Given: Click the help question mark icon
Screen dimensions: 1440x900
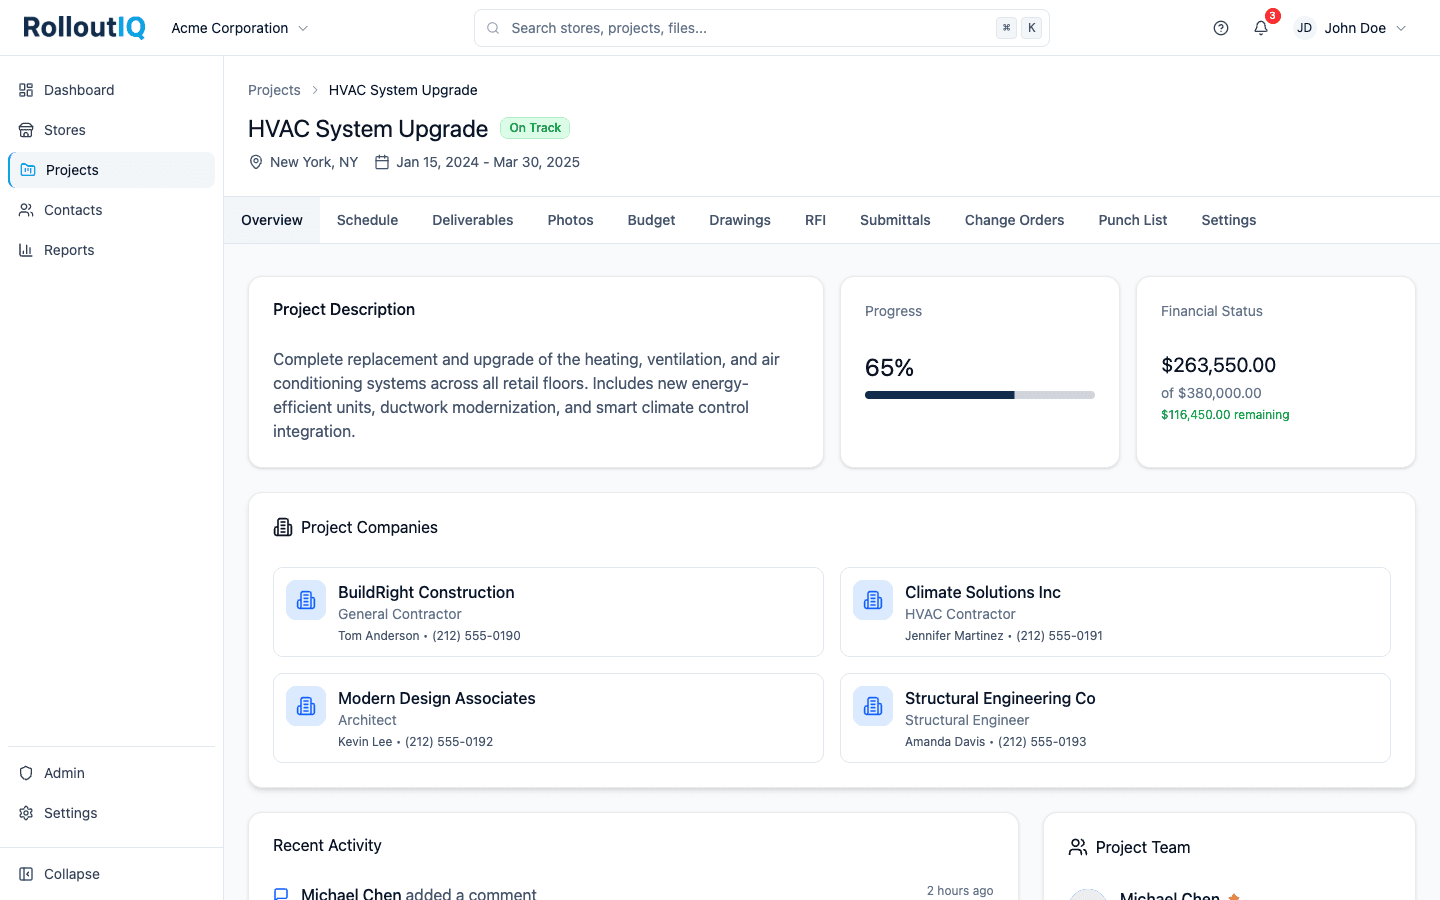Looking at the screenshot, I should pyautogui.click(x=1220, y=28).
